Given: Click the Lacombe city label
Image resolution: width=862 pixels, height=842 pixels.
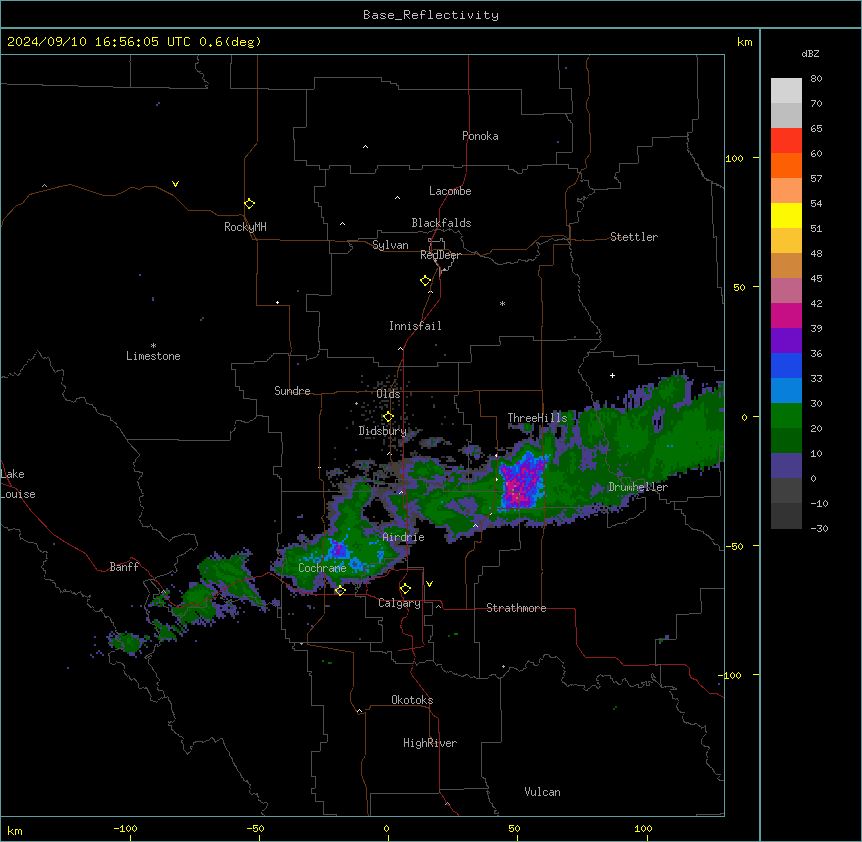Looking at the screenshot, I should click(x=450, y=191).
